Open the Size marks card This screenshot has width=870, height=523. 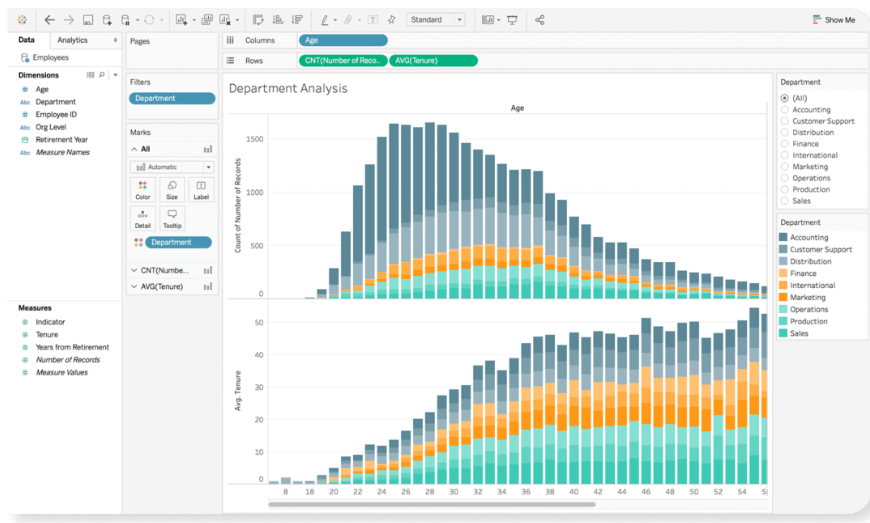(x=172, y=189)
